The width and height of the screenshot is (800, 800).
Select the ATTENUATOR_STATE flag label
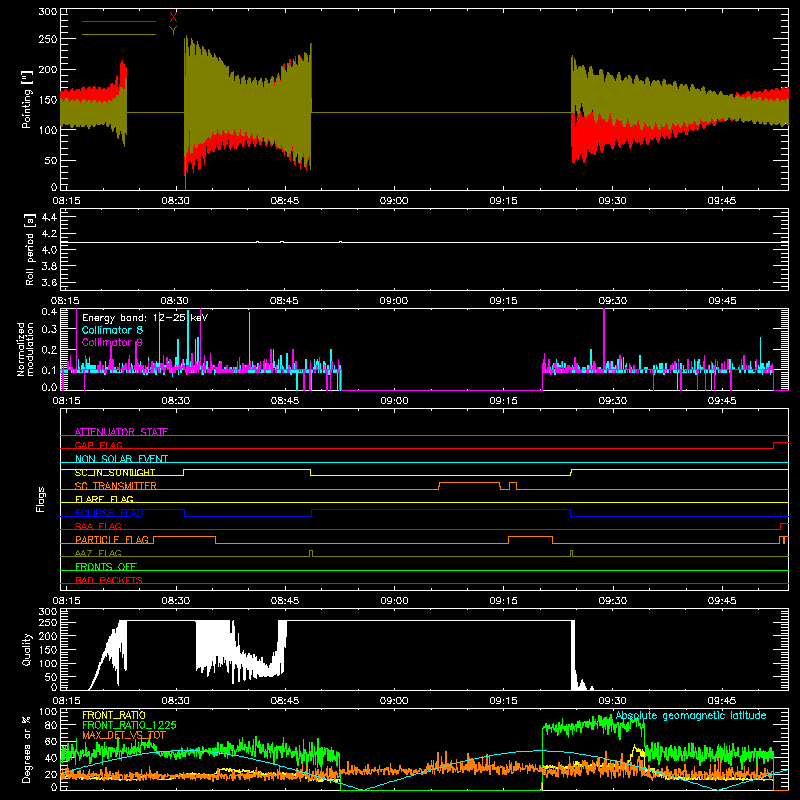(x=121, y=432)
